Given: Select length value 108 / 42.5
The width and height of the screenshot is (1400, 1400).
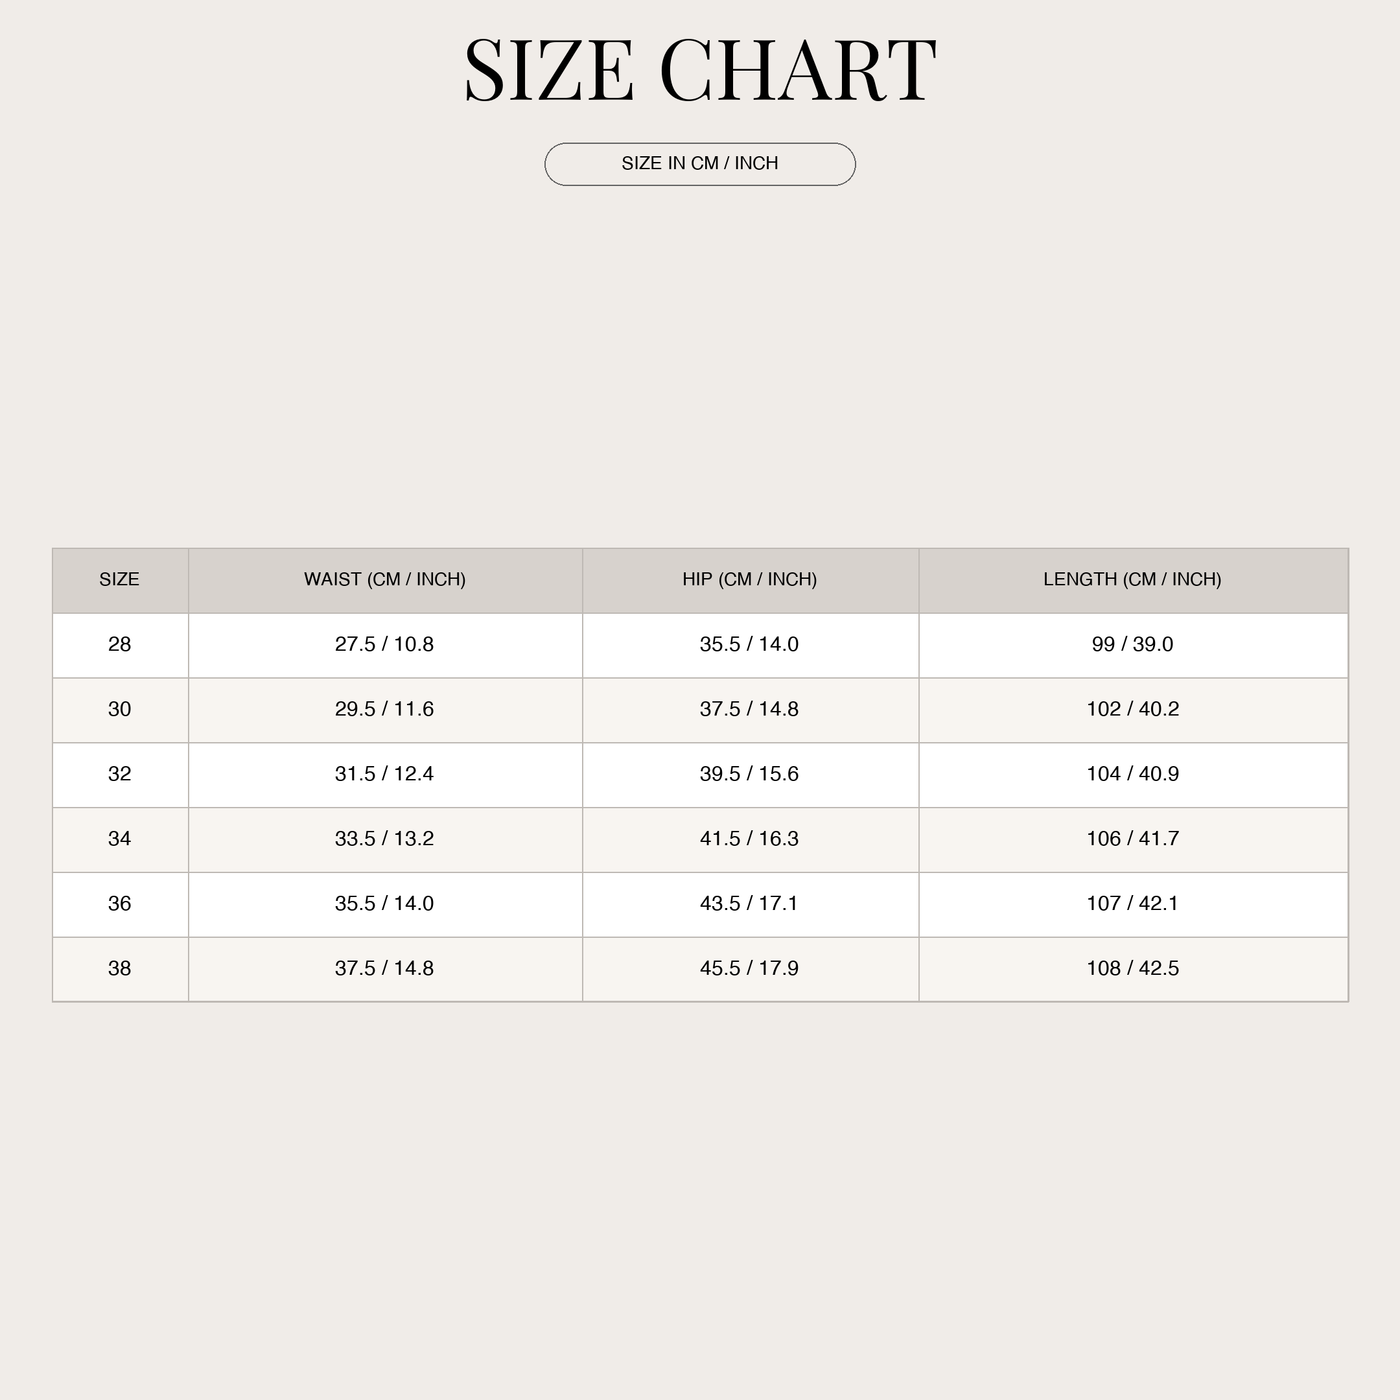Looking at the screenshot, I should coord(1133,969).
